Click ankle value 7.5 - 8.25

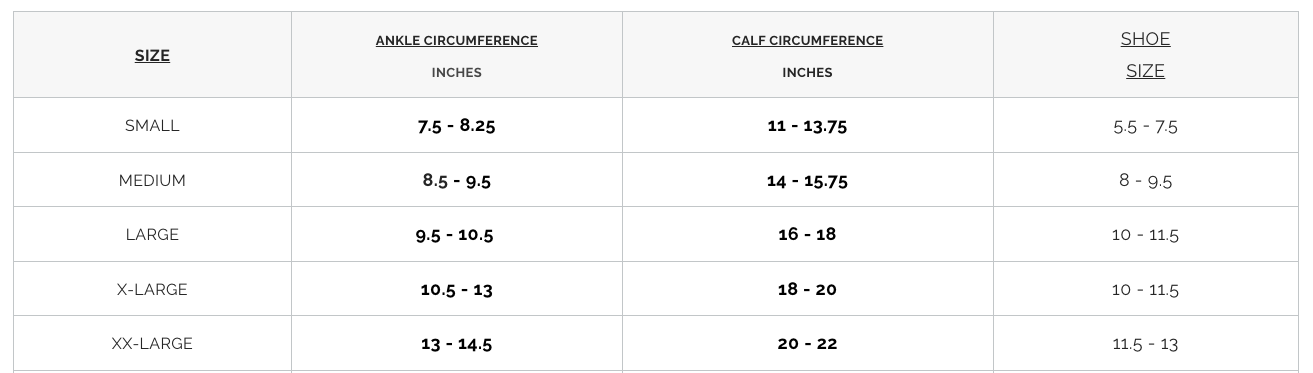[x=457, y=126]
